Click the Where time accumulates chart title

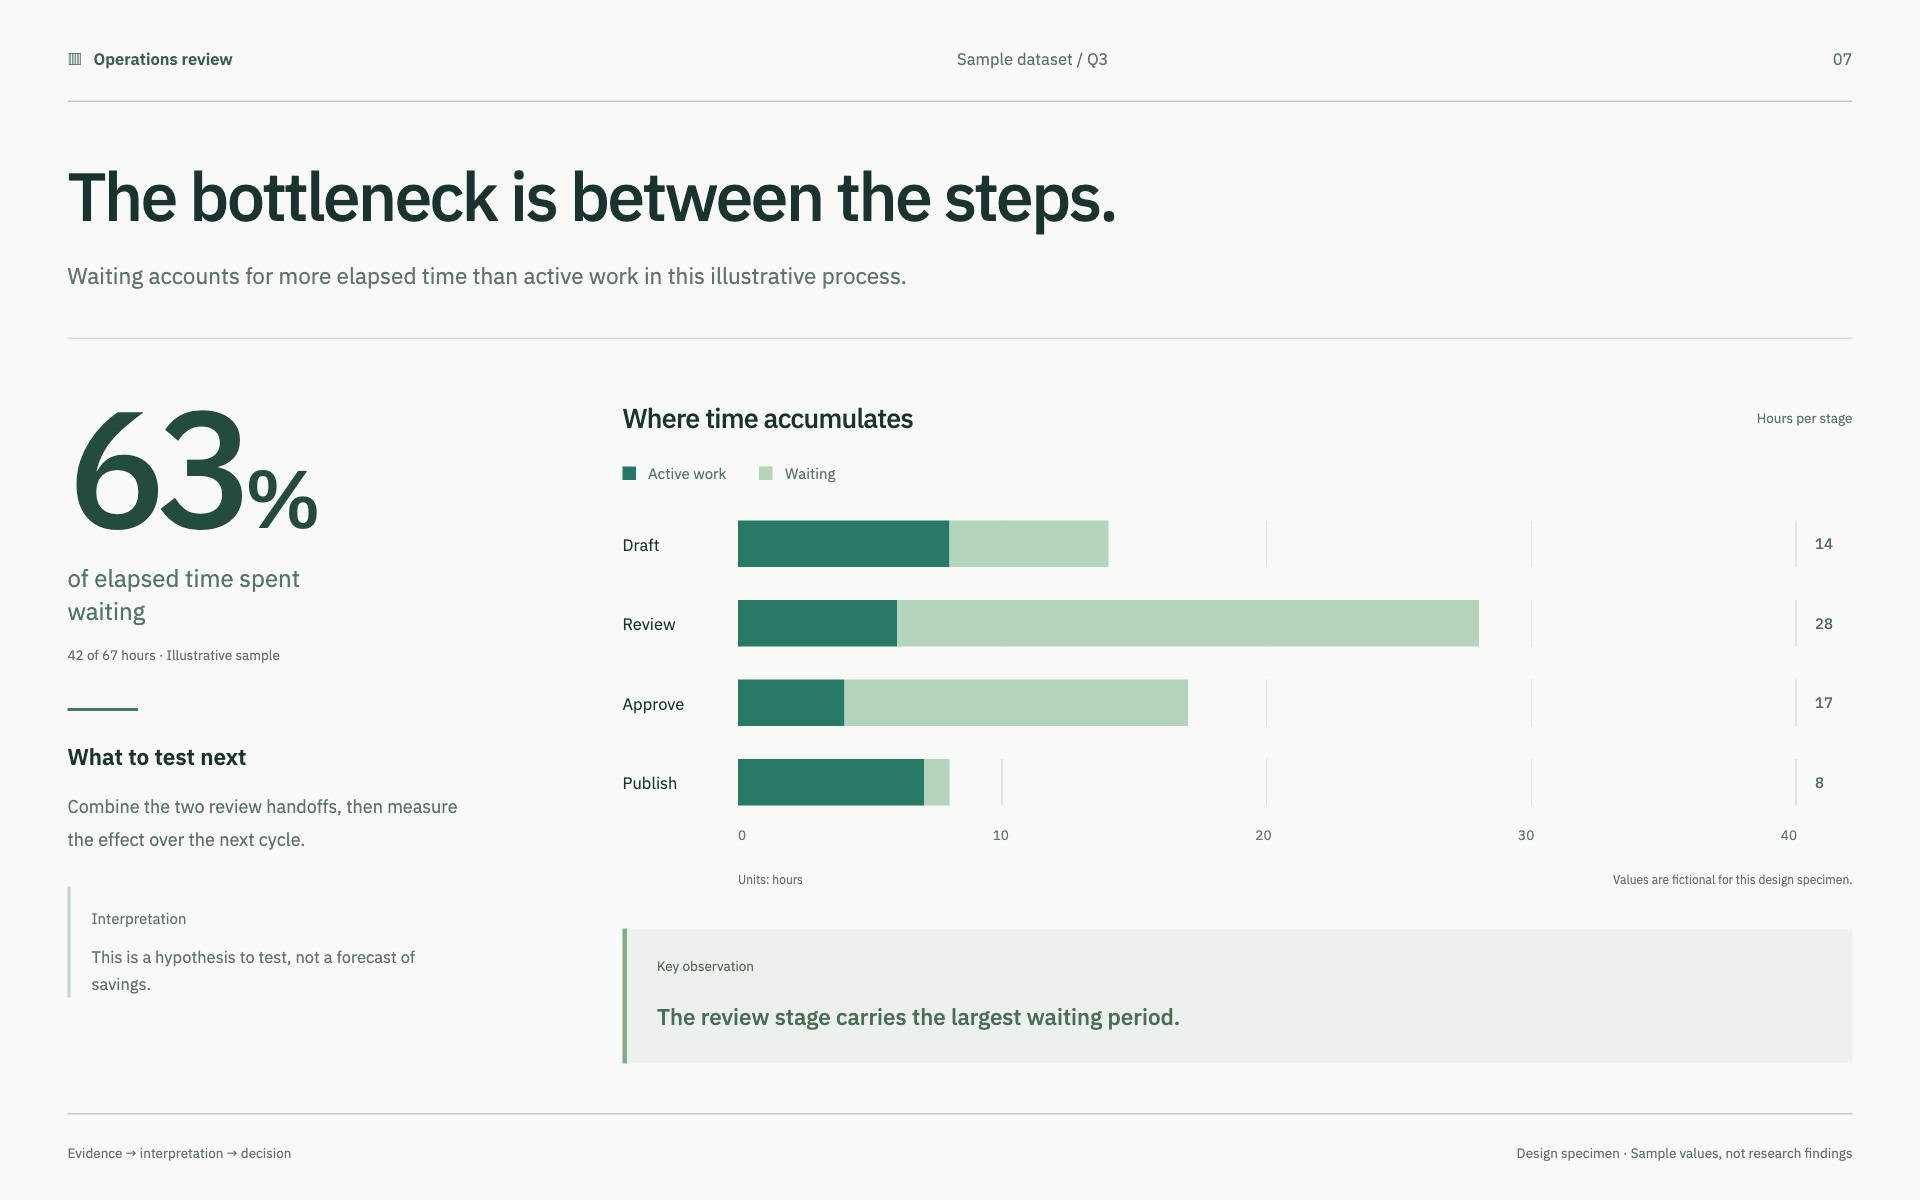[x=768, y=418]
